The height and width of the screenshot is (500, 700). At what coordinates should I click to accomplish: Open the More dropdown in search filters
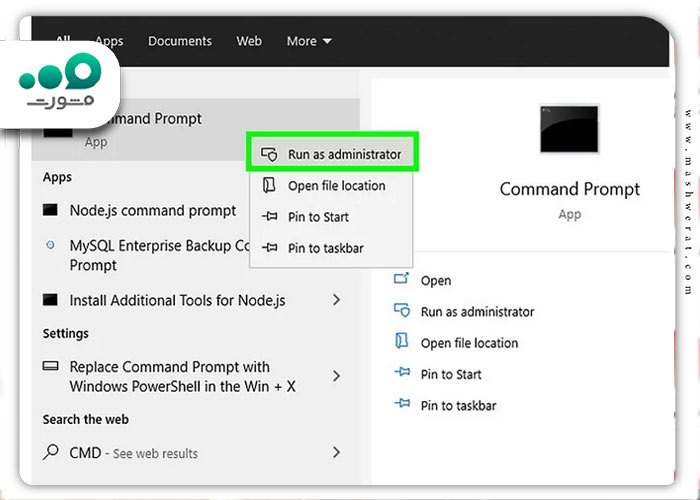pos(309,41)
